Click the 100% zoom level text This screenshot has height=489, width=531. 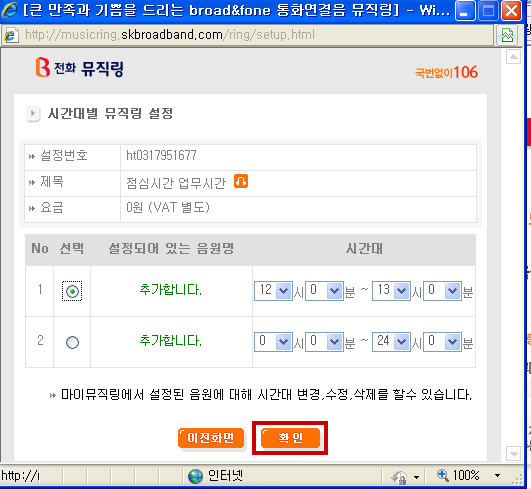click(x=466, y=475)
